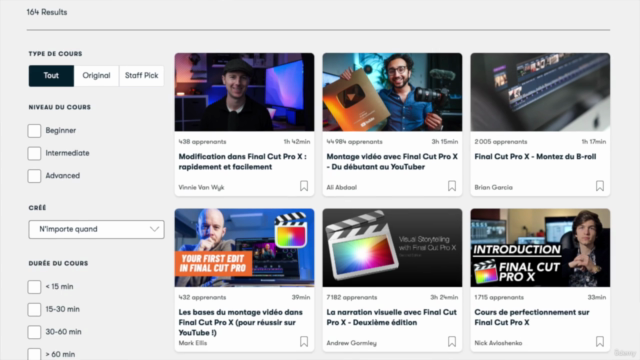Viewport: 640px width, 360px height.
Task: Open La narration visuelle avec Final Cut title
Action: coord(391,317)
